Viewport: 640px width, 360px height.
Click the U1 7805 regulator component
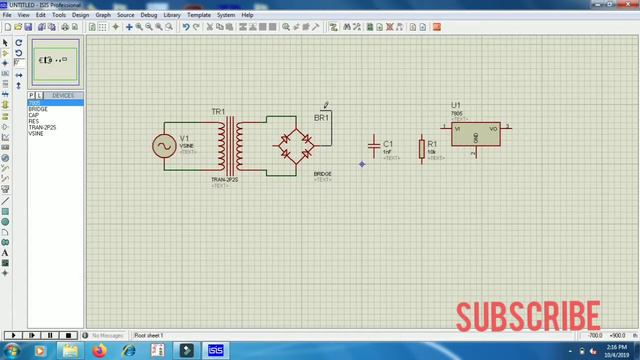[476, 134]
